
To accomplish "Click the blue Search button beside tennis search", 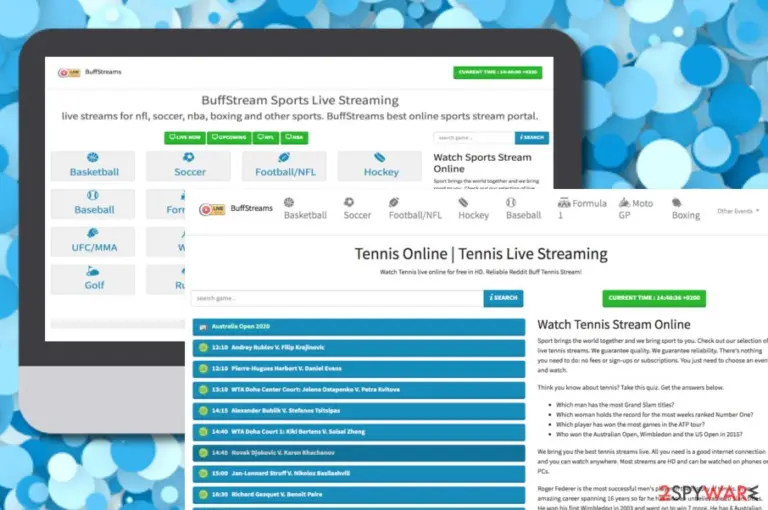I will click(x=503, y=298).
